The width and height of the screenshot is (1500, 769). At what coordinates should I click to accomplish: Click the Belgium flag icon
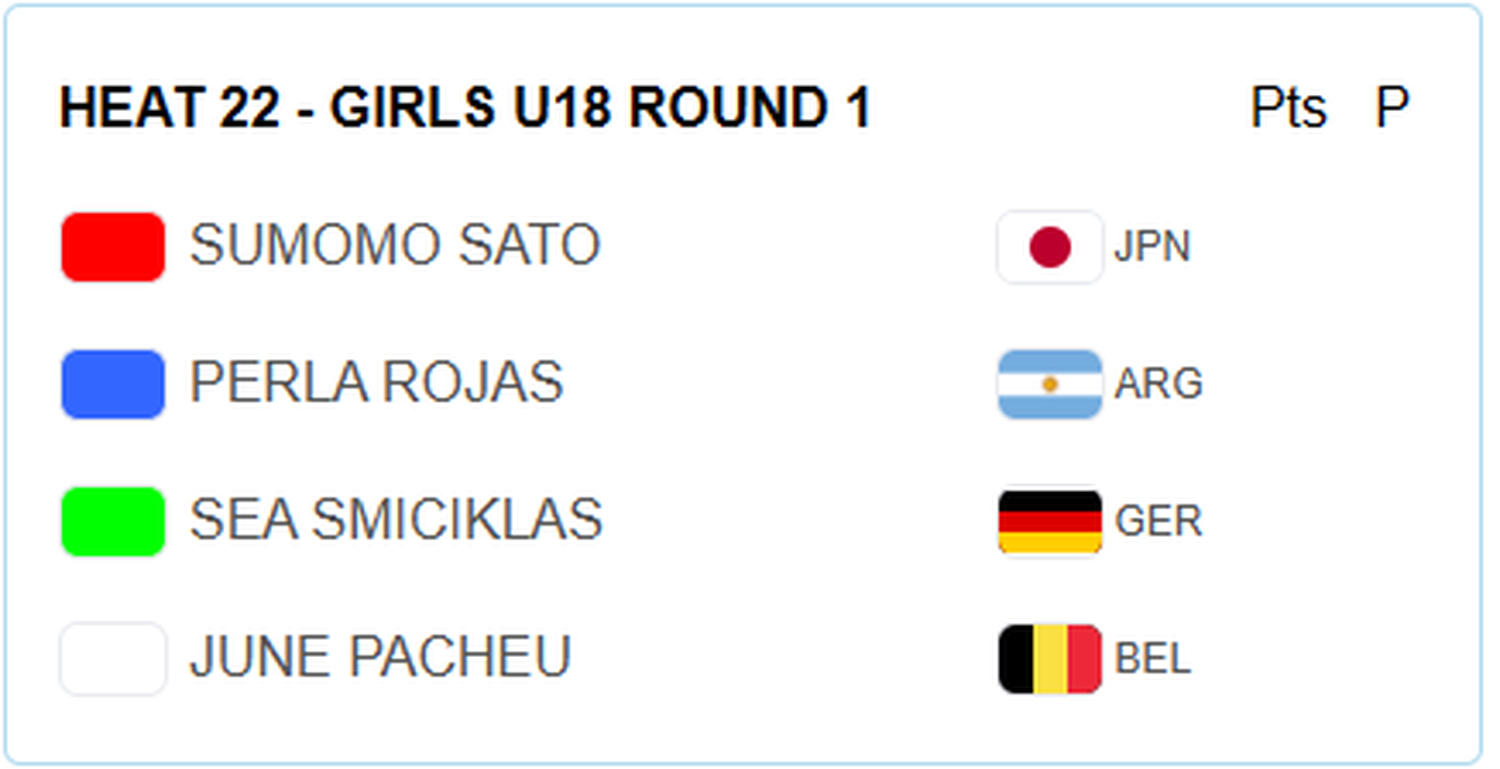click(1050, 659)
